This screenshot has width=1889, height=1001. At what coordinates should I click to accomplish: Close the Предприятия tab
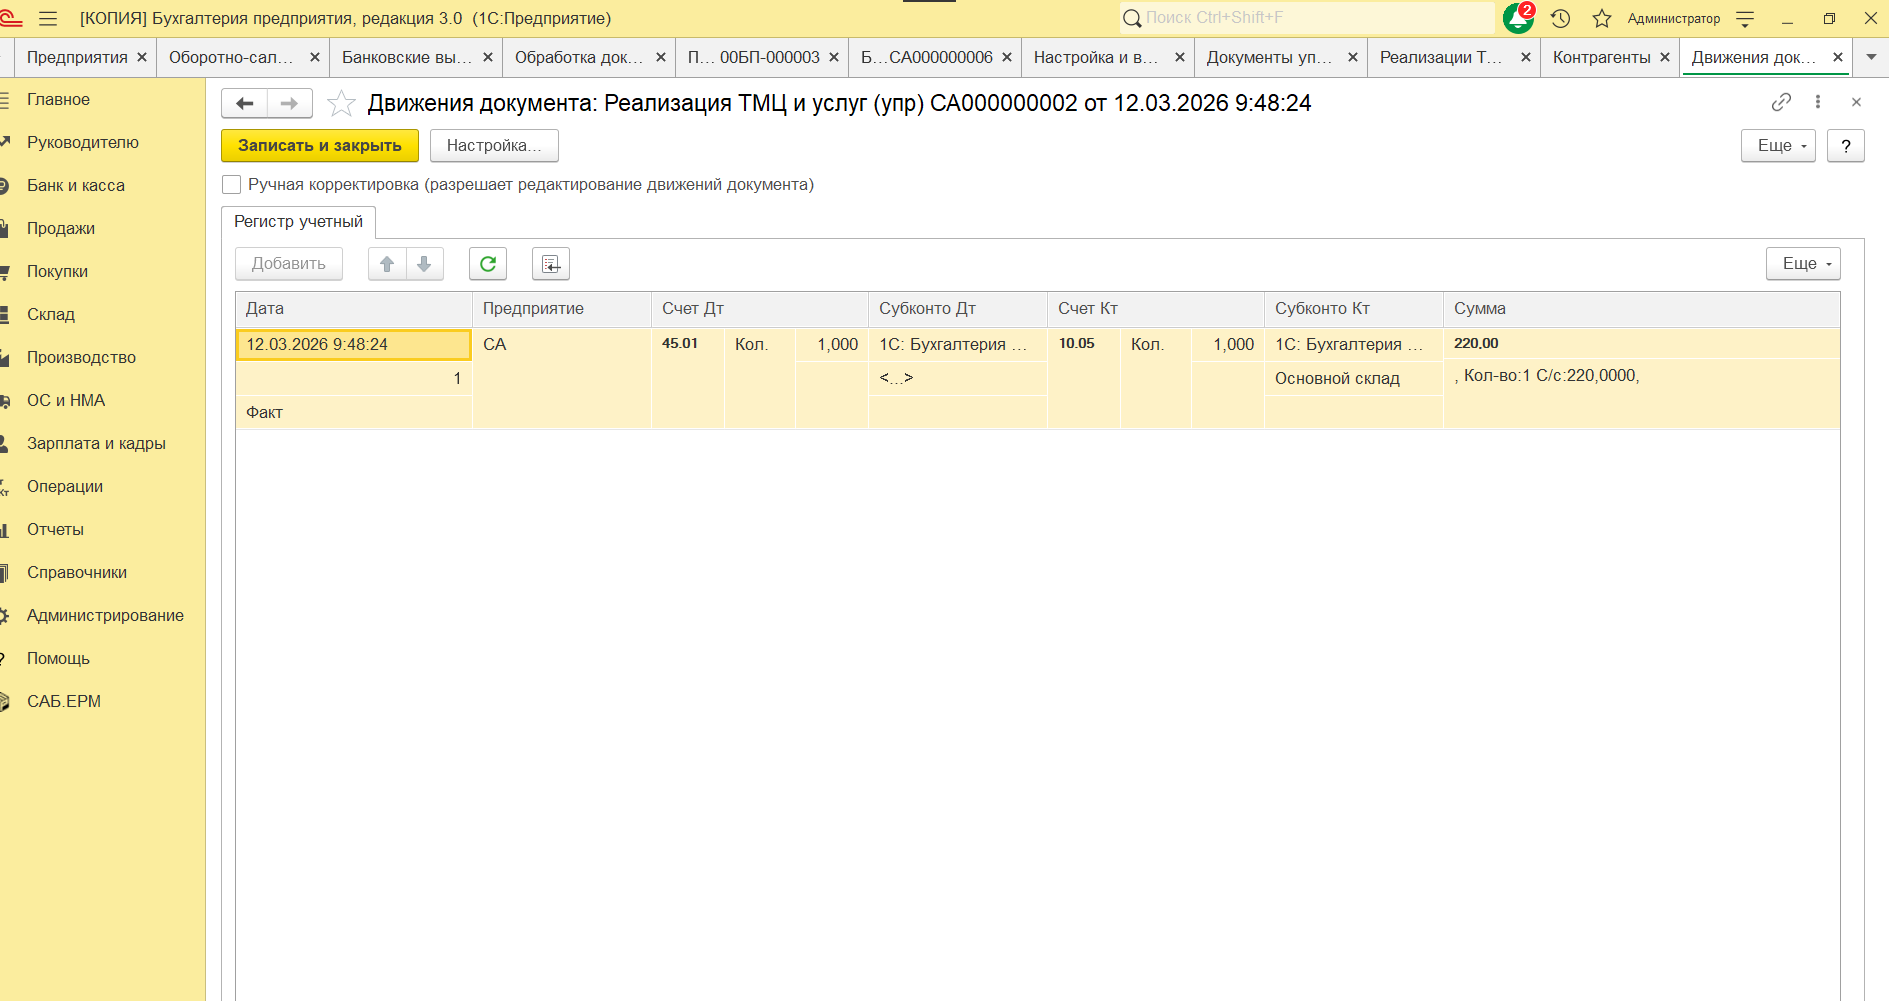tap(142, 57)
